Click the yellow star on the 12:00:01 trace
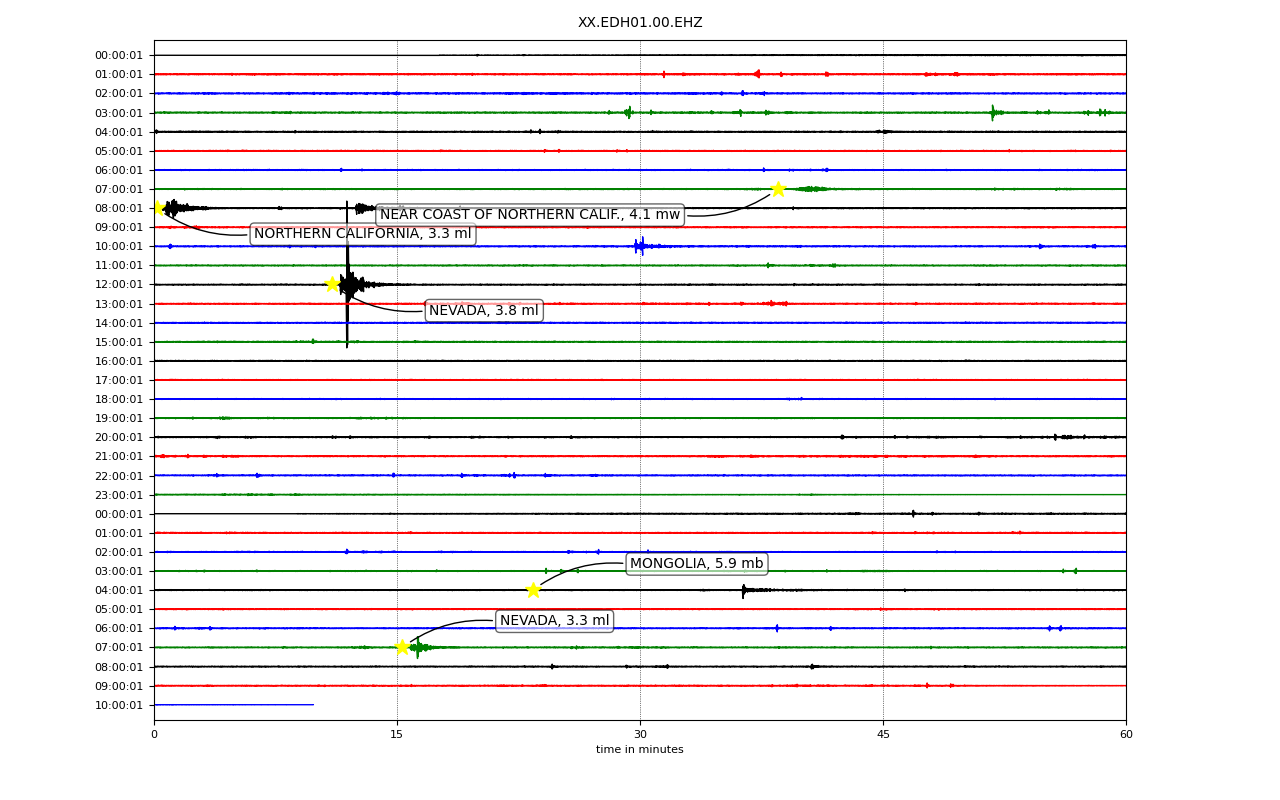This screenshot has width=1280, height=800. [x=332, y=284]
